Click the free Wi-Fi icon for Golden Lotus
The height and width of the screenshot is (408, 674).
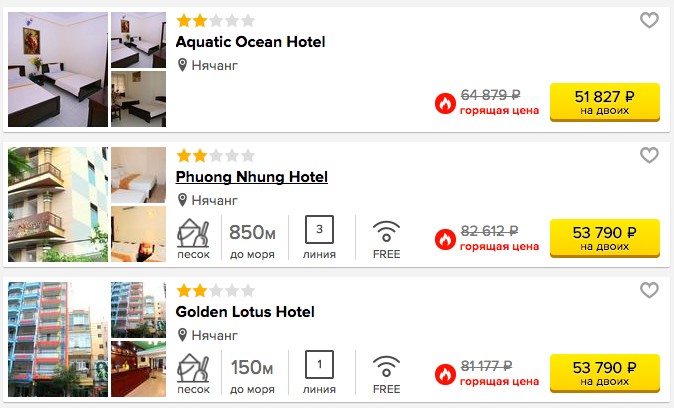point(386,366)
